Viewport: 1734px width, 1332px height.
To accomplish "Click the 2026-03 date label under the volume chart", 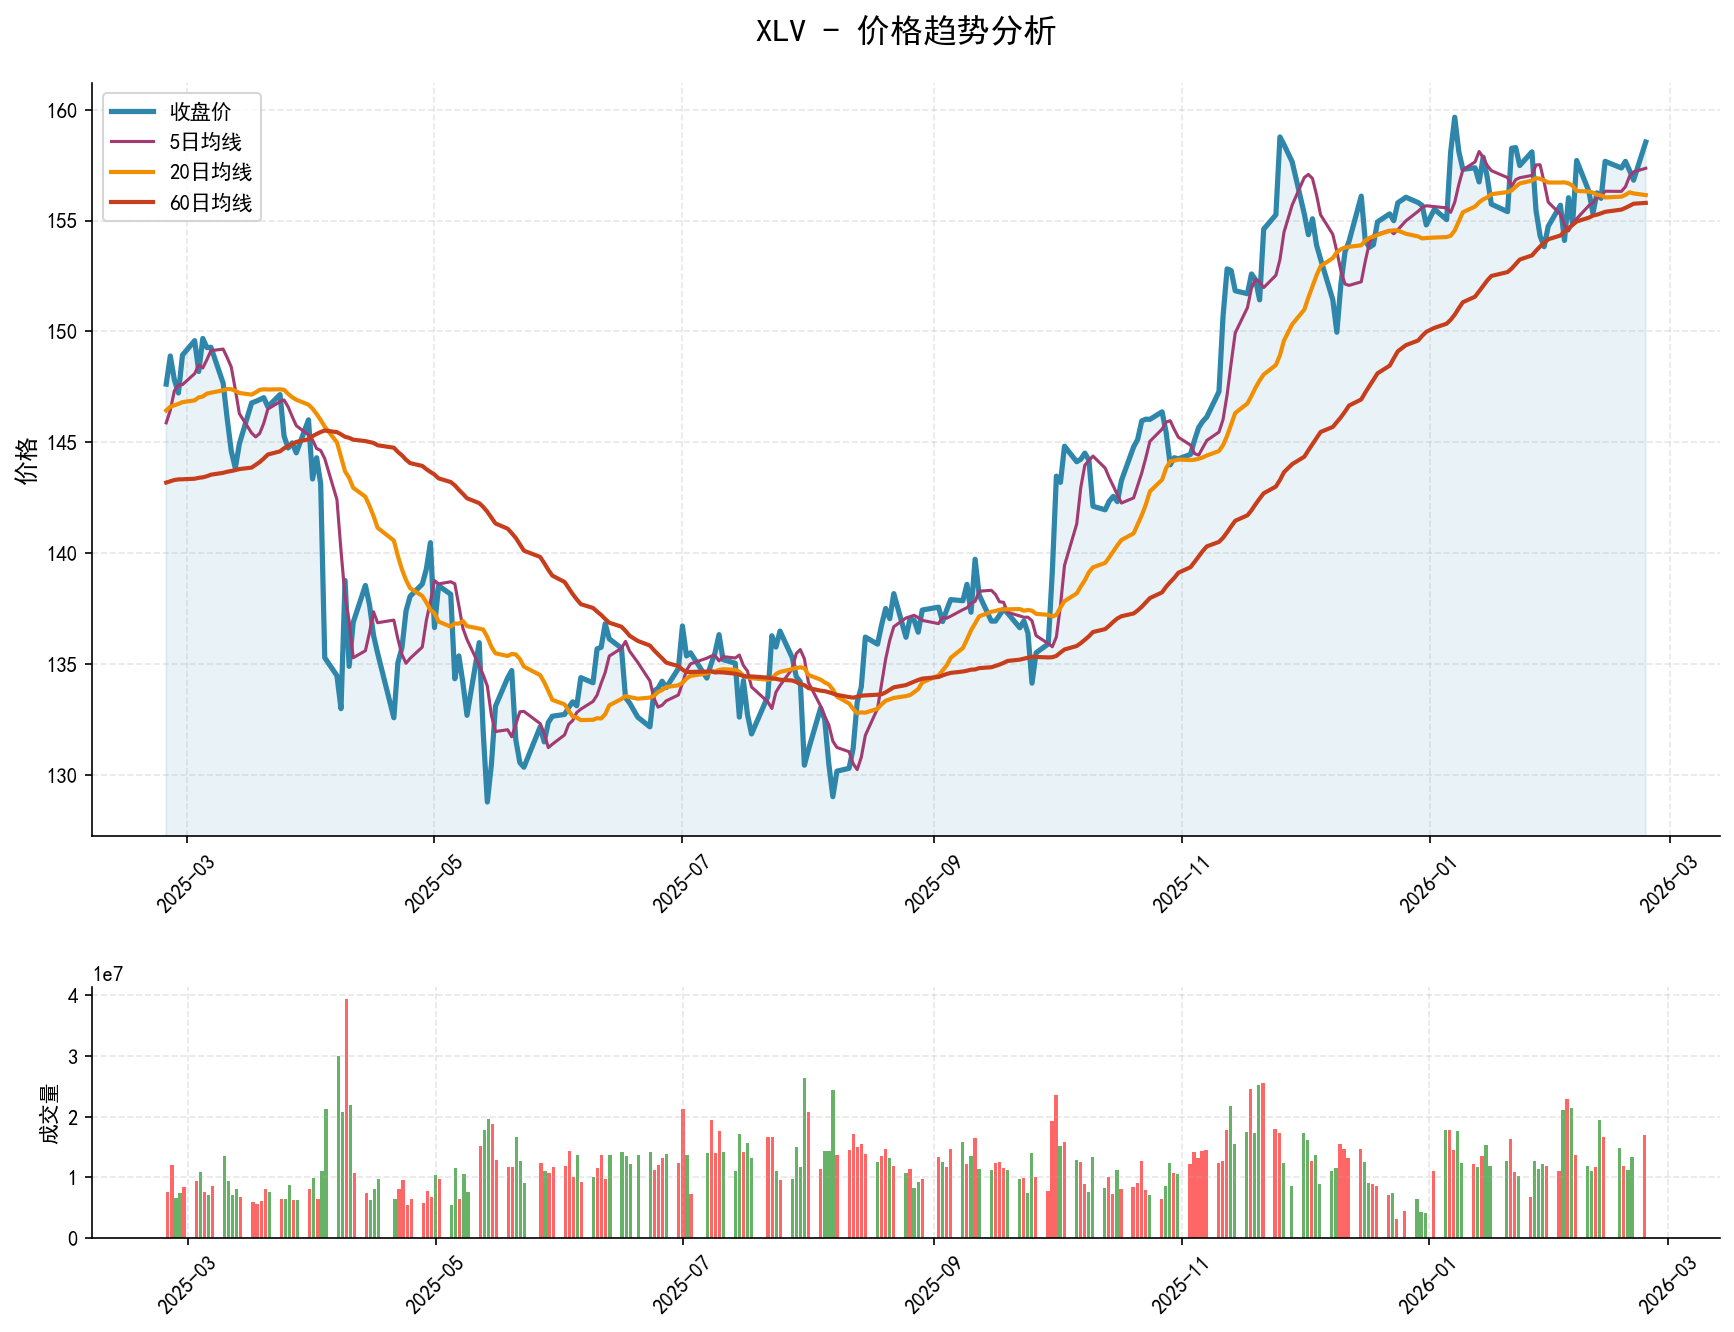I will click(x=1662, y=1283).
